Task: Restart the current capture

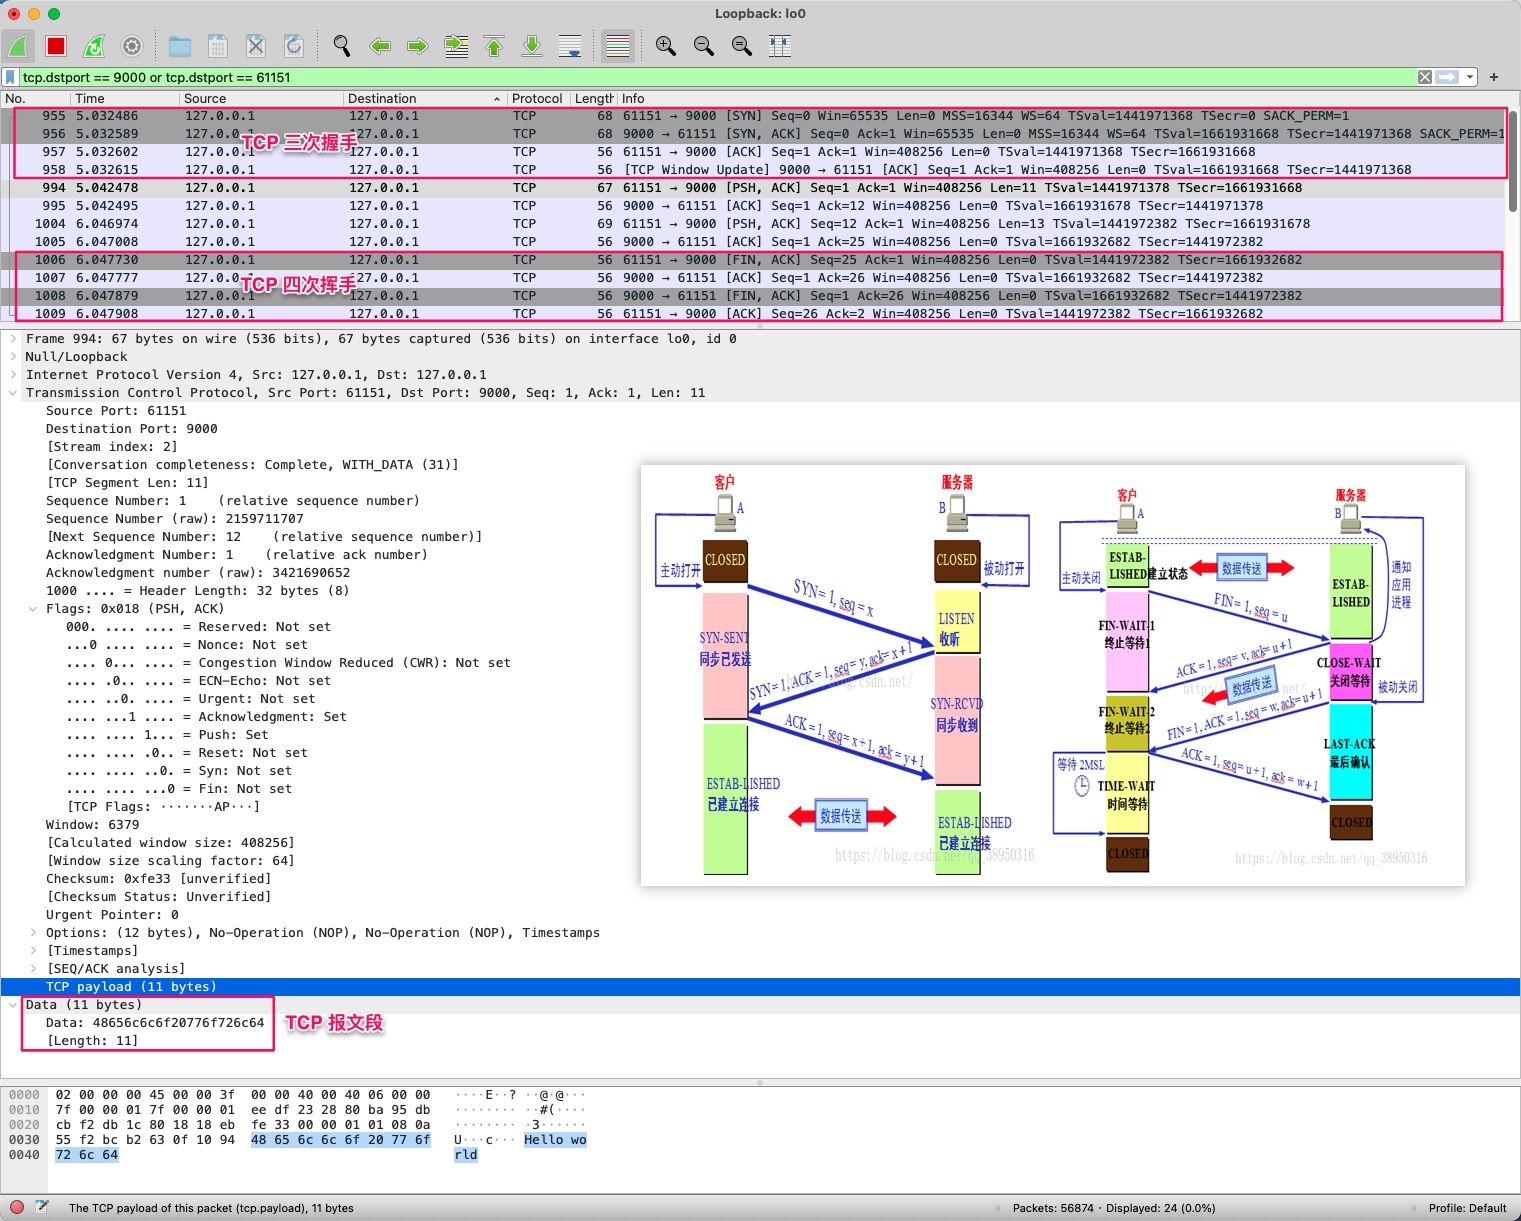Action: point(94,46)
